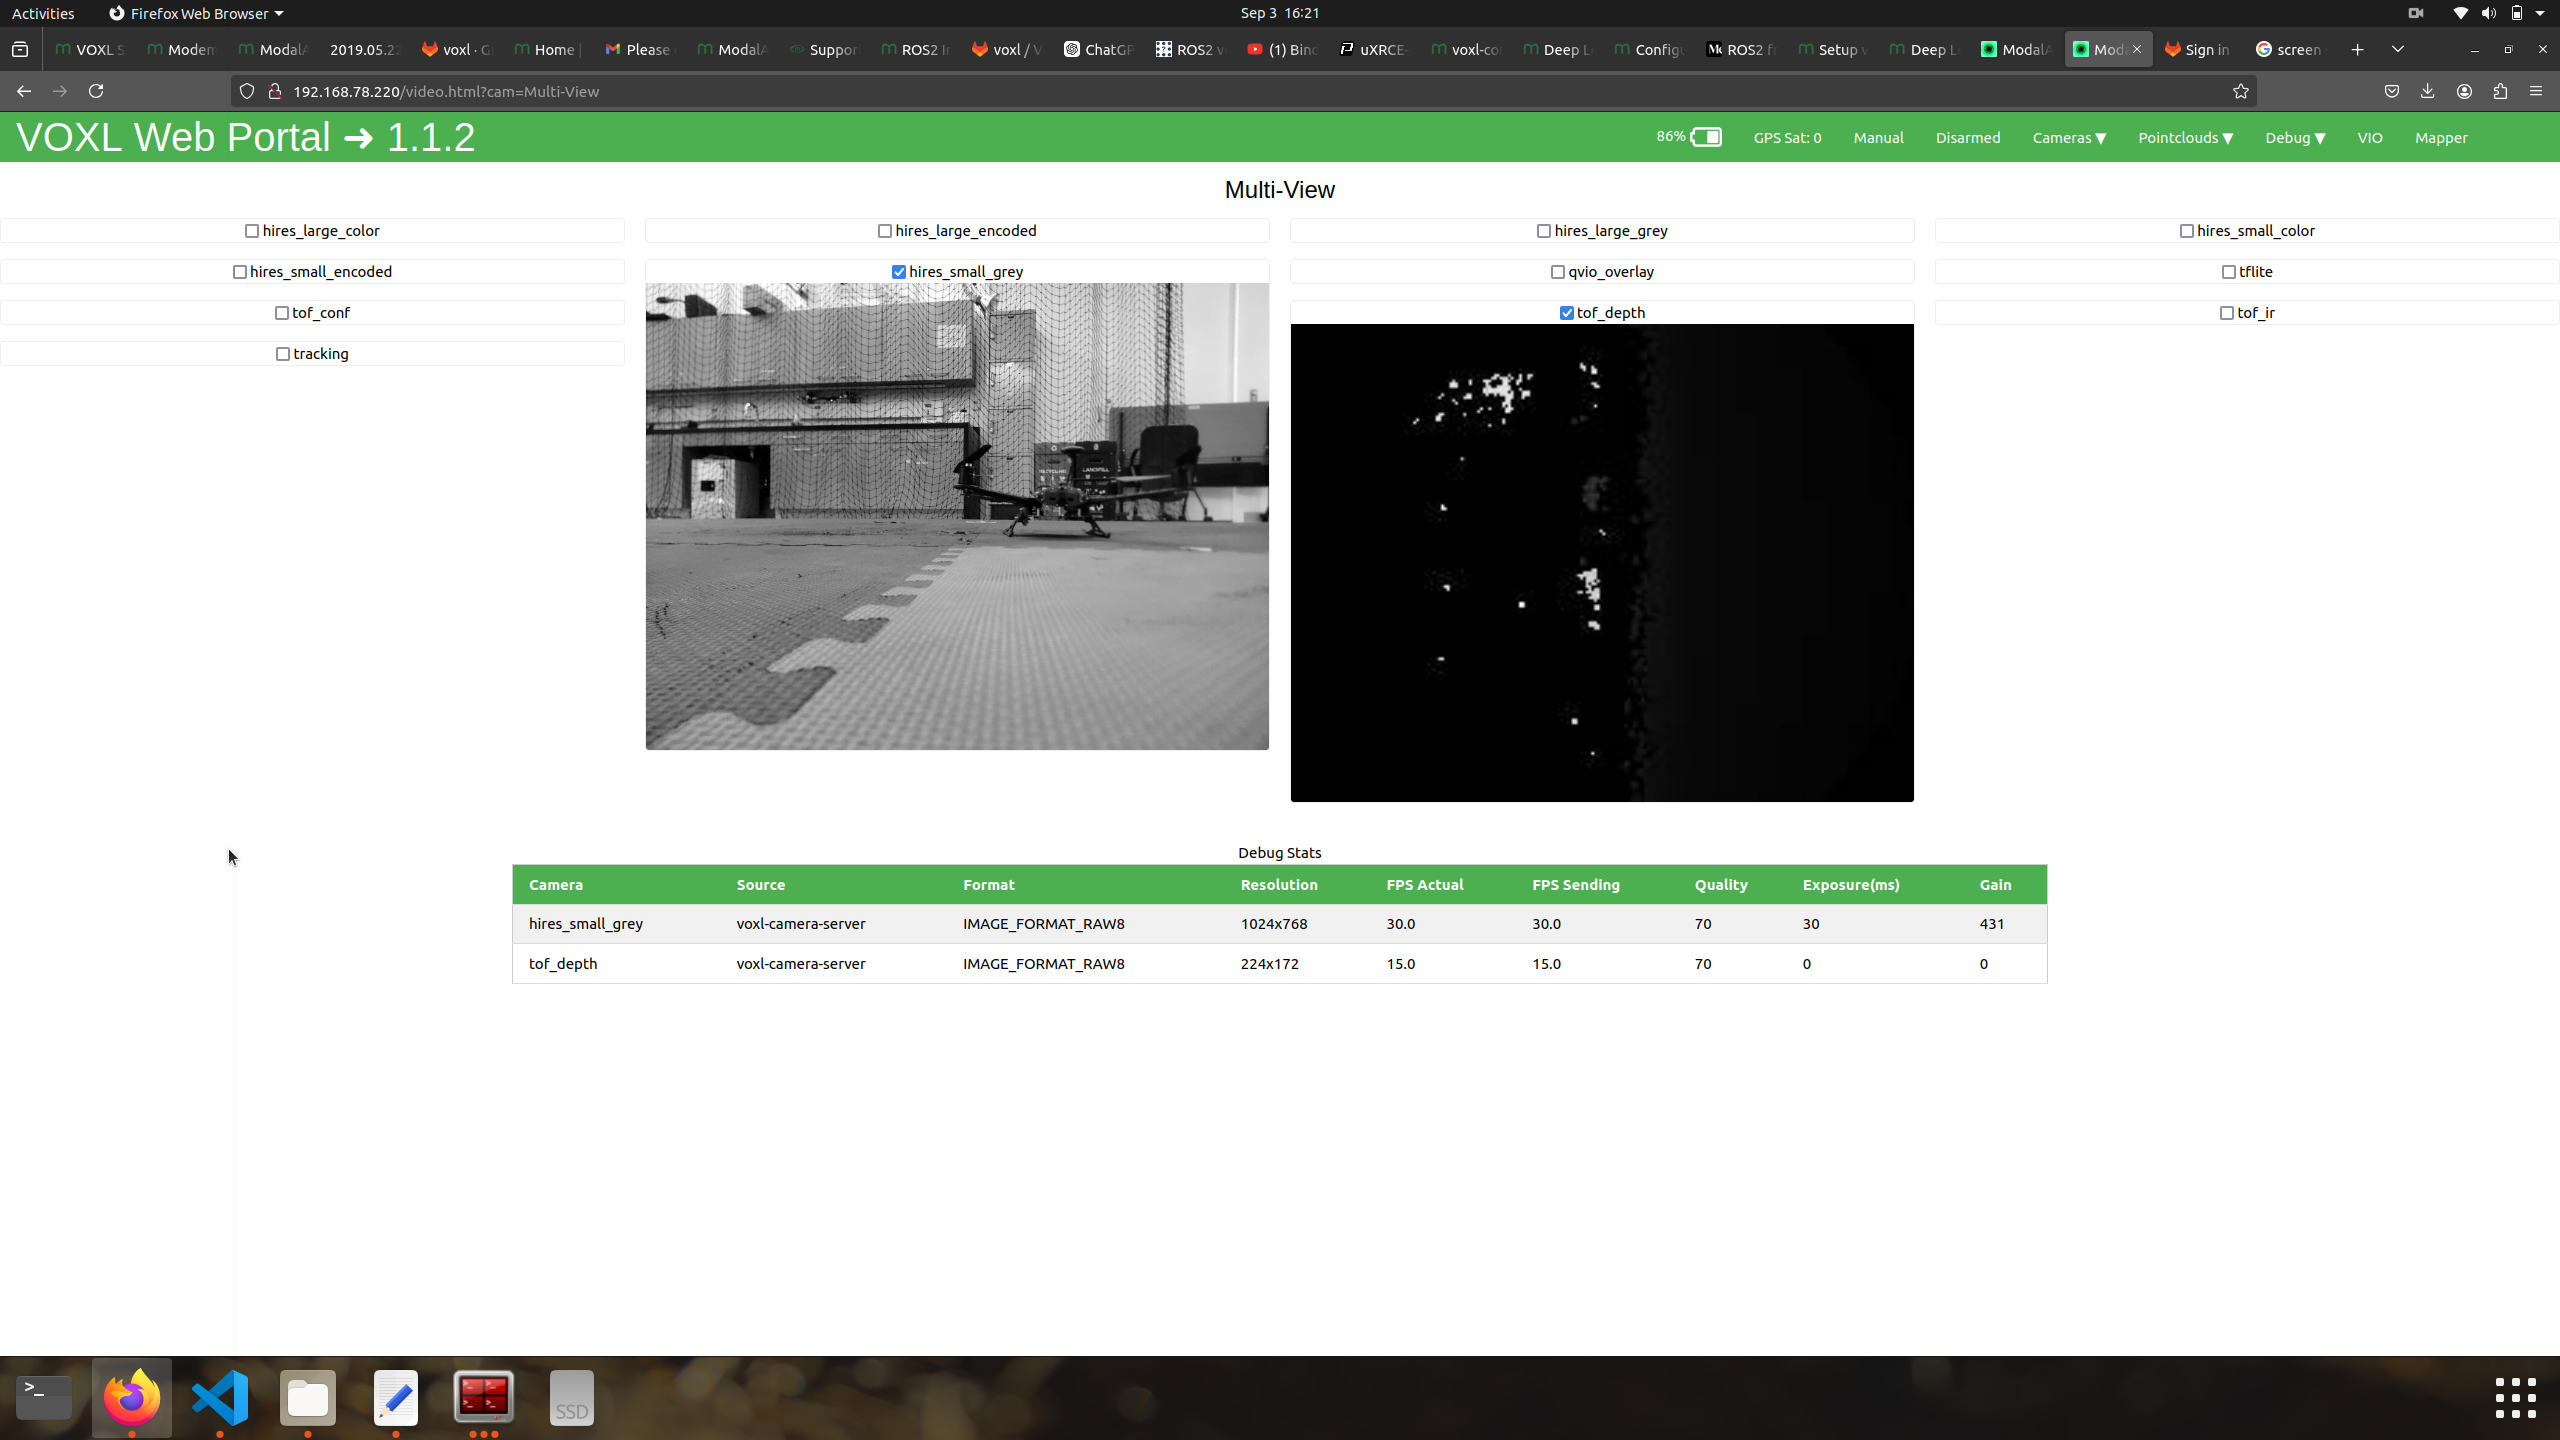The width and height of the screenshot is (2560, 1440).
Task: Open Files manager from dock
Action: (308, 1397)
